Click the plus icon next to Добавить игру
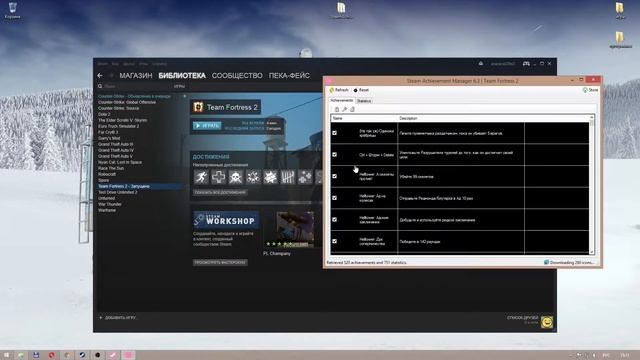 click(x=101, y=318)
